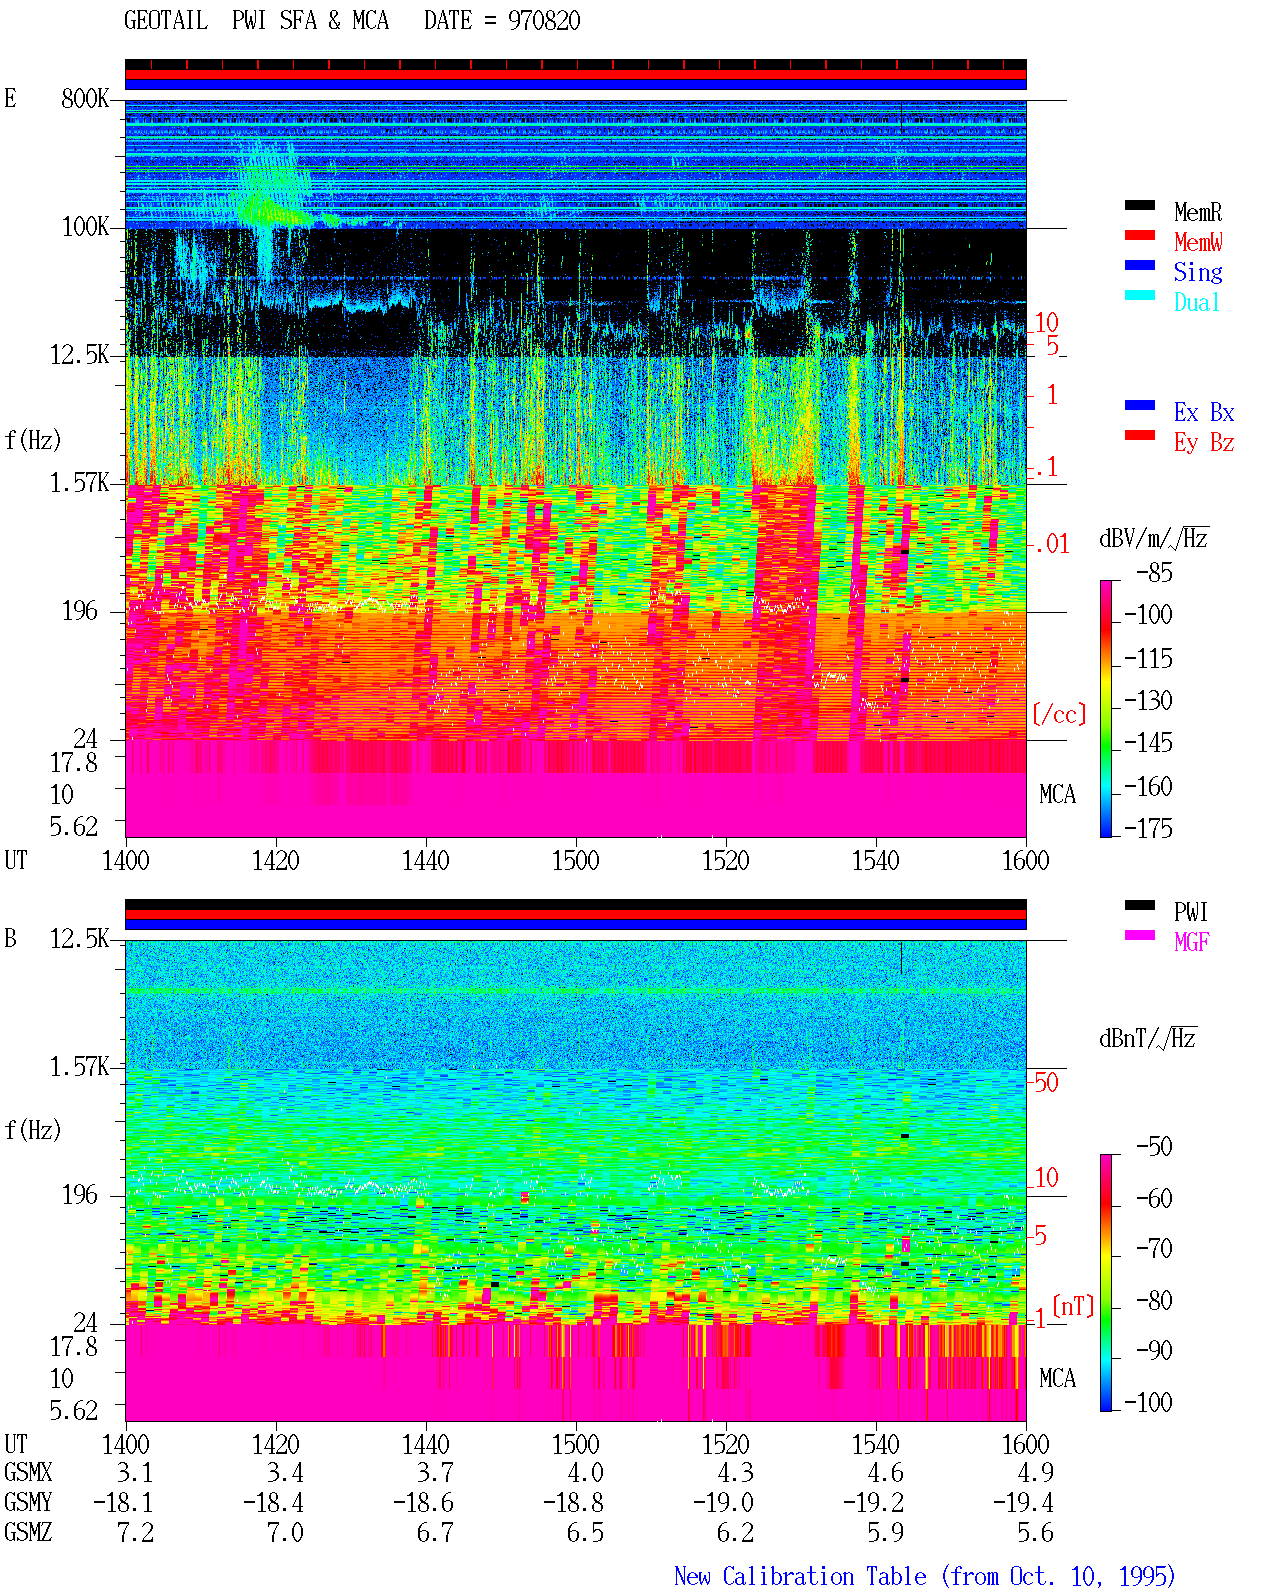The image size is (1280, 1593).
Task: Click the '1500' UT label under E panel
Action: pyautogui.click(x=575, y=861)
